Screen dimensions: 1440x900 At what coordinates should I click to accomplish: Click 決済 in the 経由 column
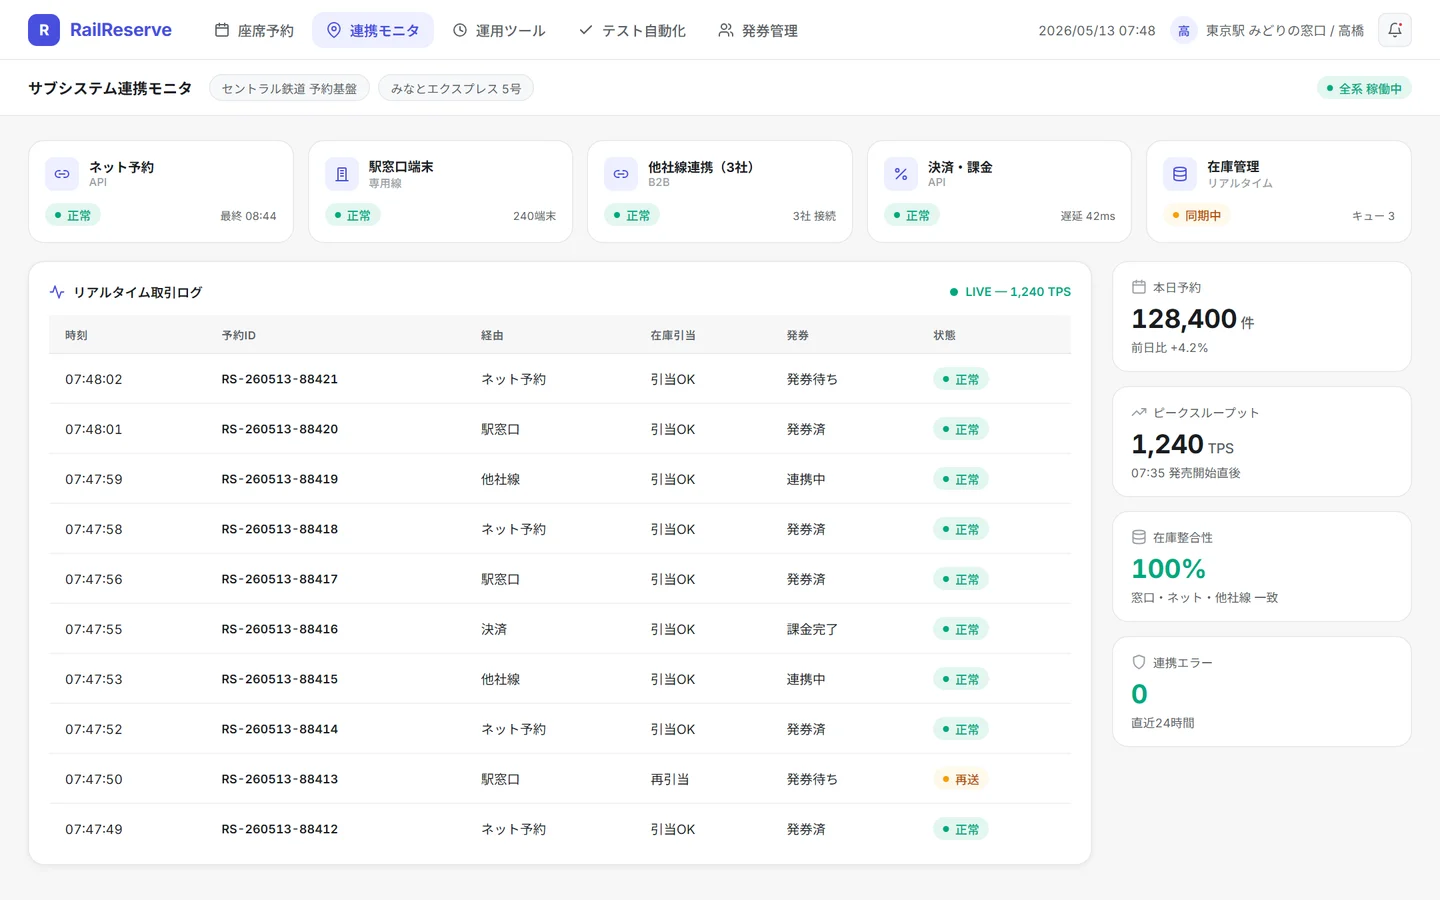(494, 629)
